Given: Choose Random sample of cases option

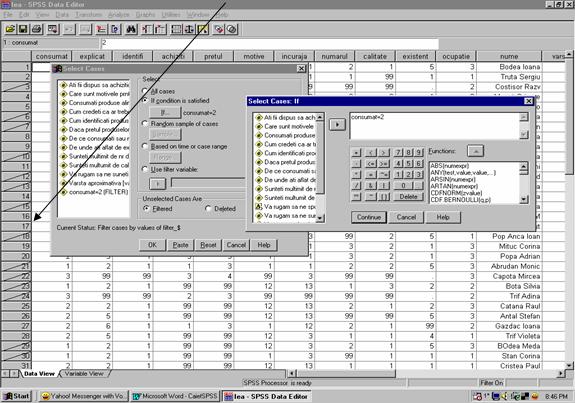Looking at the screenshot, I should (145, 124).
